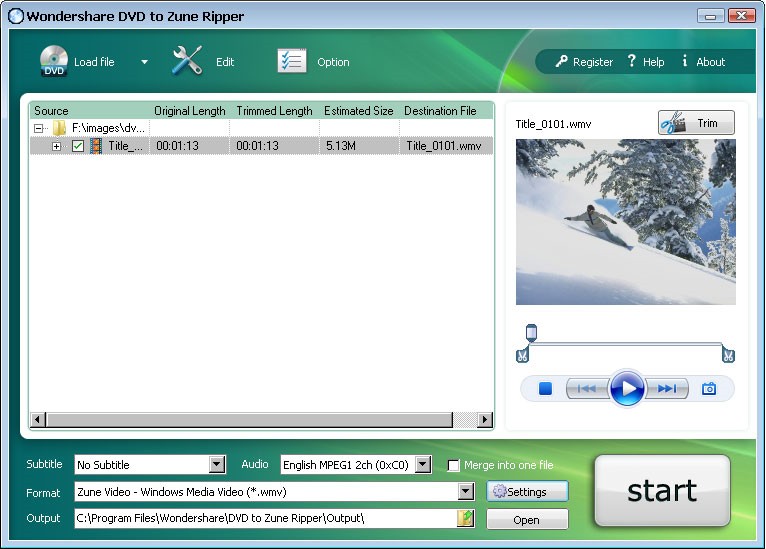Click the Load file label
766x549 pixels.
94,62
